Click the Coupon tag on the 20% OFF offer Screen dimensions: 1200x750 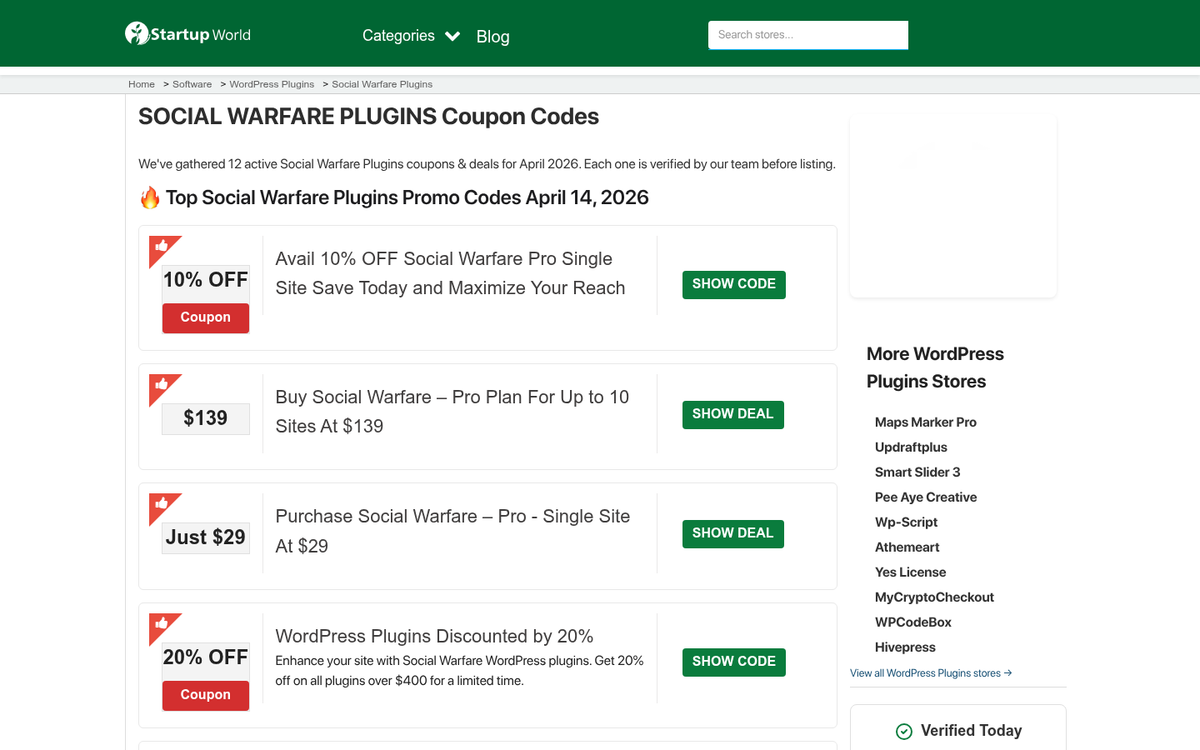click(x=205, y=695)
